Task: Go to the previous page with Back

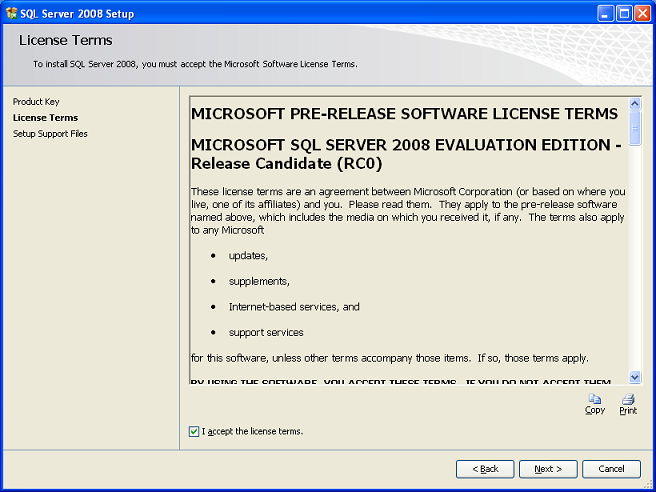Action: click(x=485, y=469)
